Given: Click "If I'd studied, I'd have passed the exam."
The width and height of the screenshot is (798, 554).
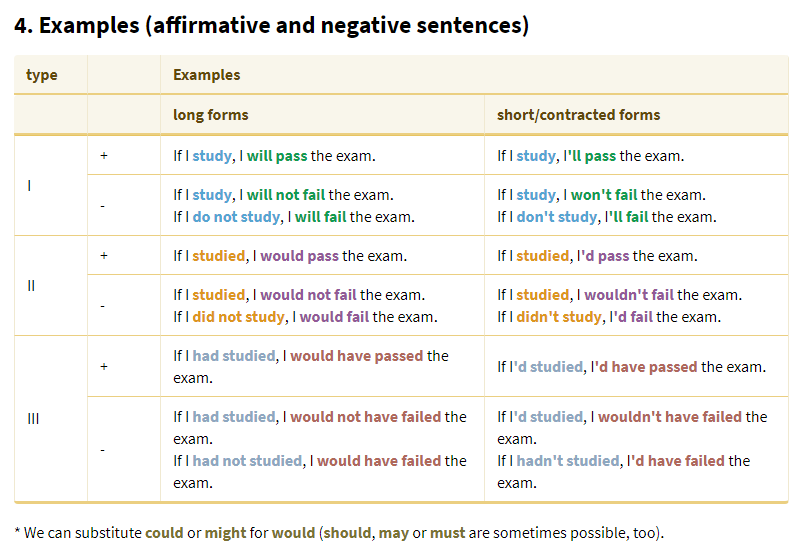Looking at the screenshot, I should [x=631, y=367].
